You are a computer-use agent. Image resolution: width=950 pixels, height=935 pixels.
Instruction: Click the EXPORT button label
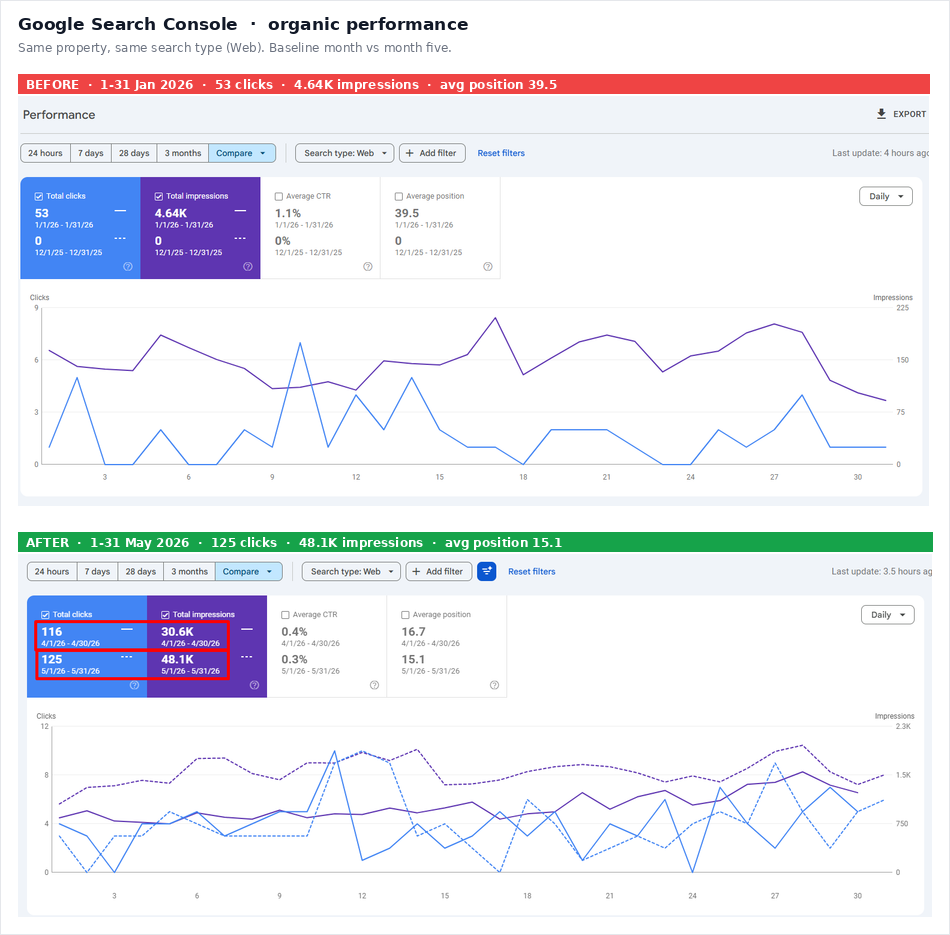click(909, 114)
